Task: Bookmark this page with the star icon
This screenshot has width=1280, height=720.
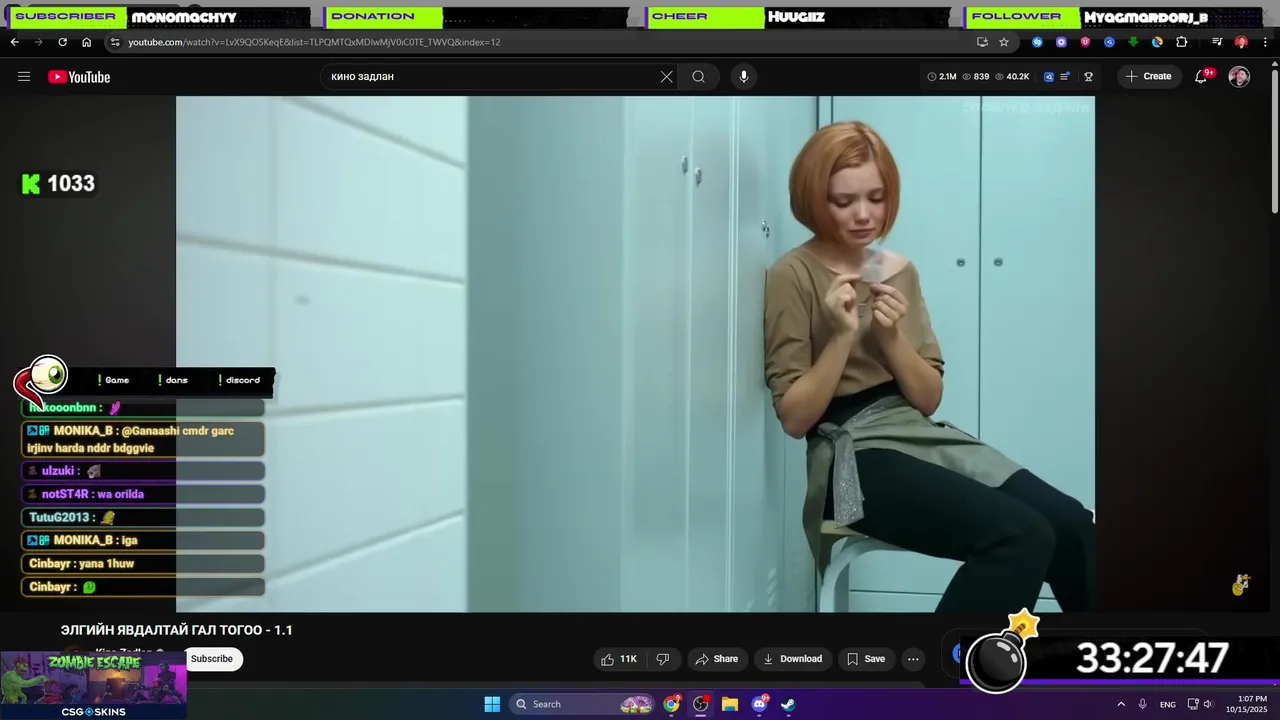Action: tap(1004, 42)
